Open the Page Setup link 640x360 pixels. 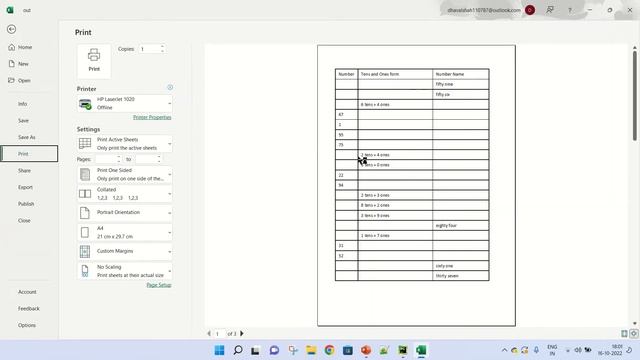pyautogui.click(x=159, y=285)
